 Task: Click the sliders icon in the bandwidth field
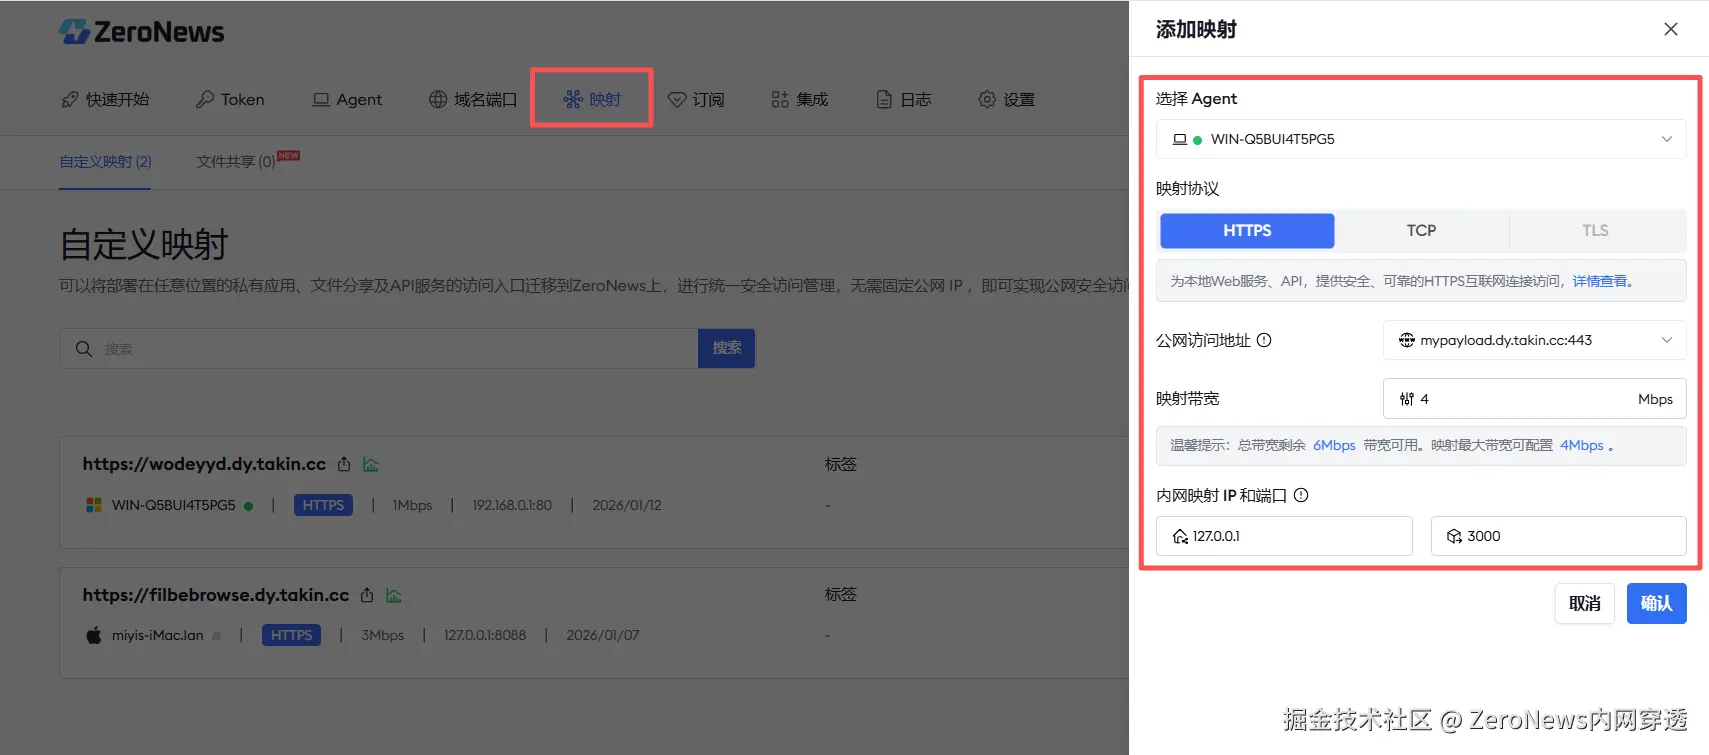tap(1407, 399)
